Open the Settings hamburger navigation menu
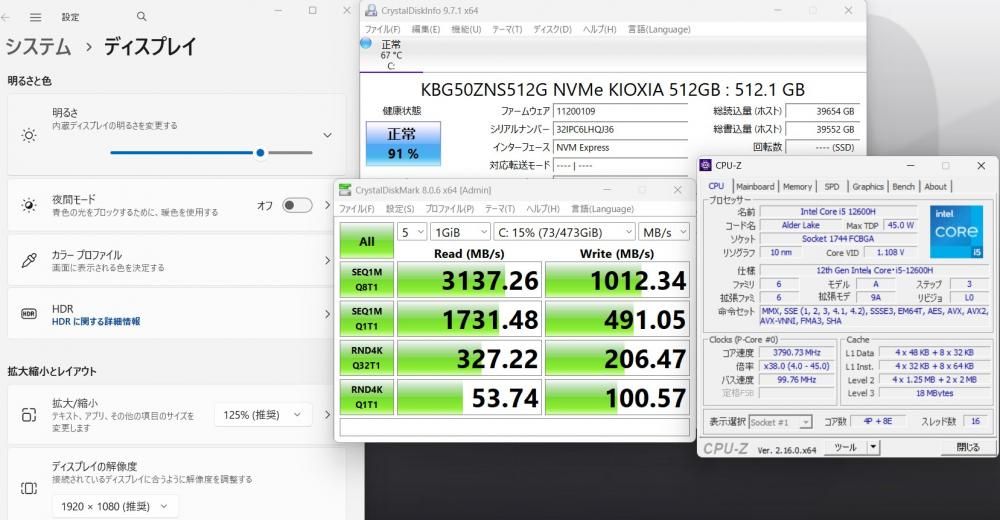The height and width of the screenshot is (520, 1000). (x=36, y=17)
